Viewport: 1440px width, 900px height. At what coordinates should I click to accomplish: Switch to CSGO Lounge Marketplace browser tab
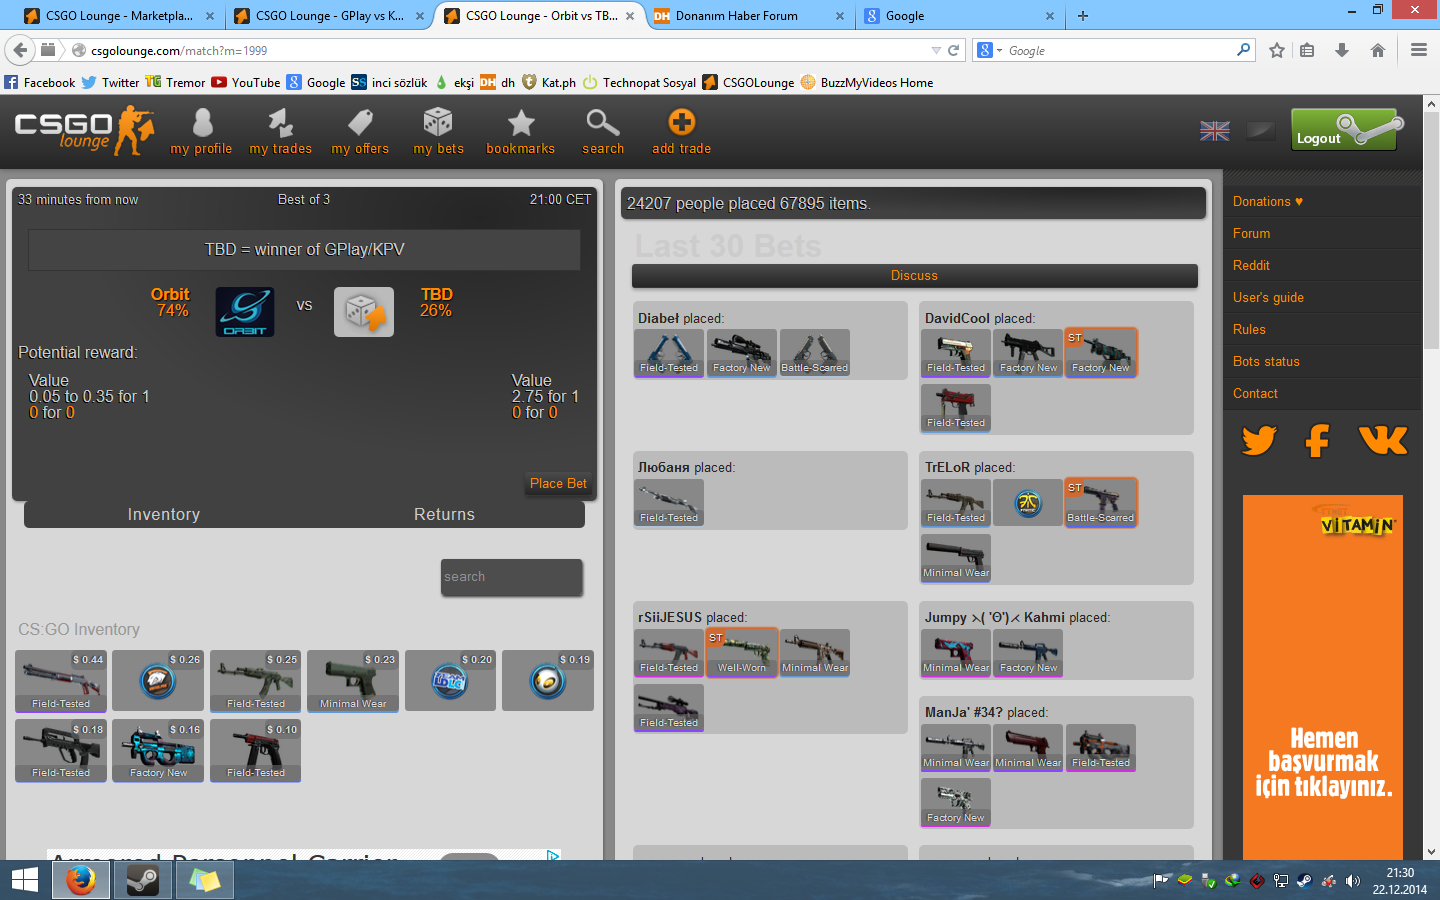(x=118, y=15)
